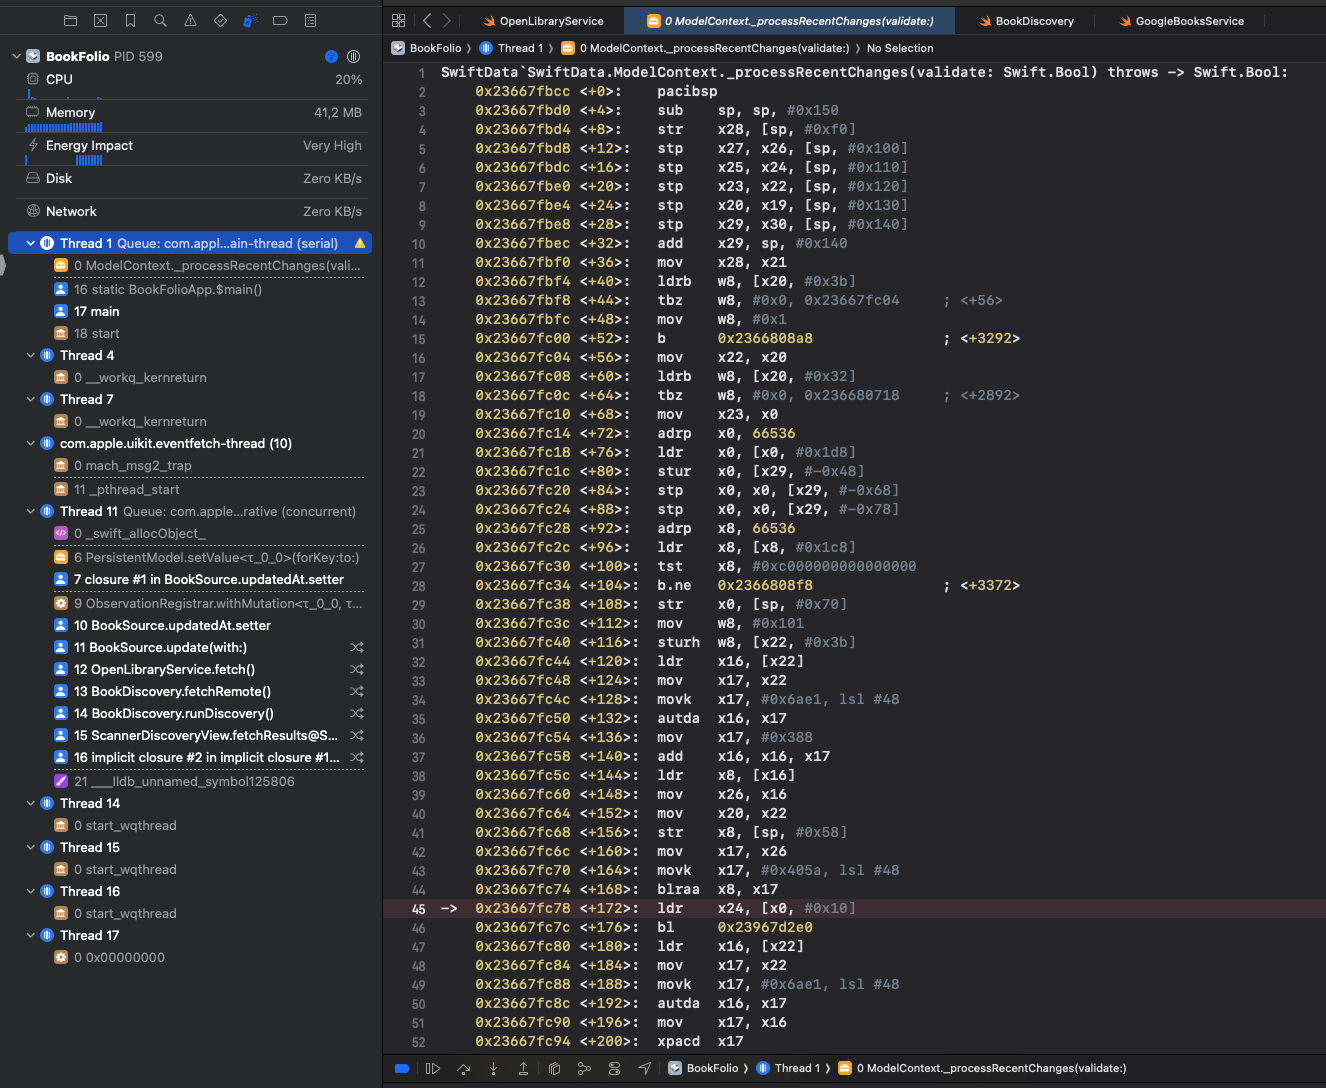Switch to the GoogleBooksService tab
This screenshot has height=1088, width=1326.
(1189, 21)
